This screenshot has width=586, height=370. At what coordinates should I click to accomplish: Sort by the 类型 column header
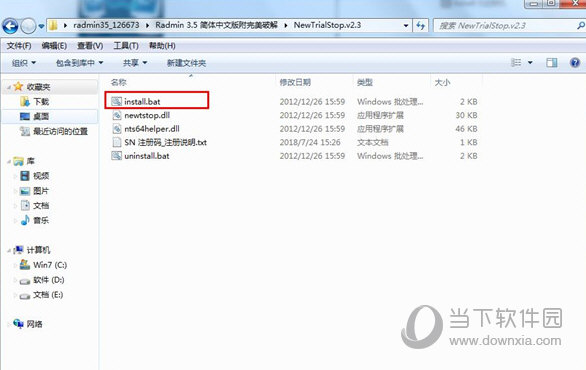pos(365,82)
